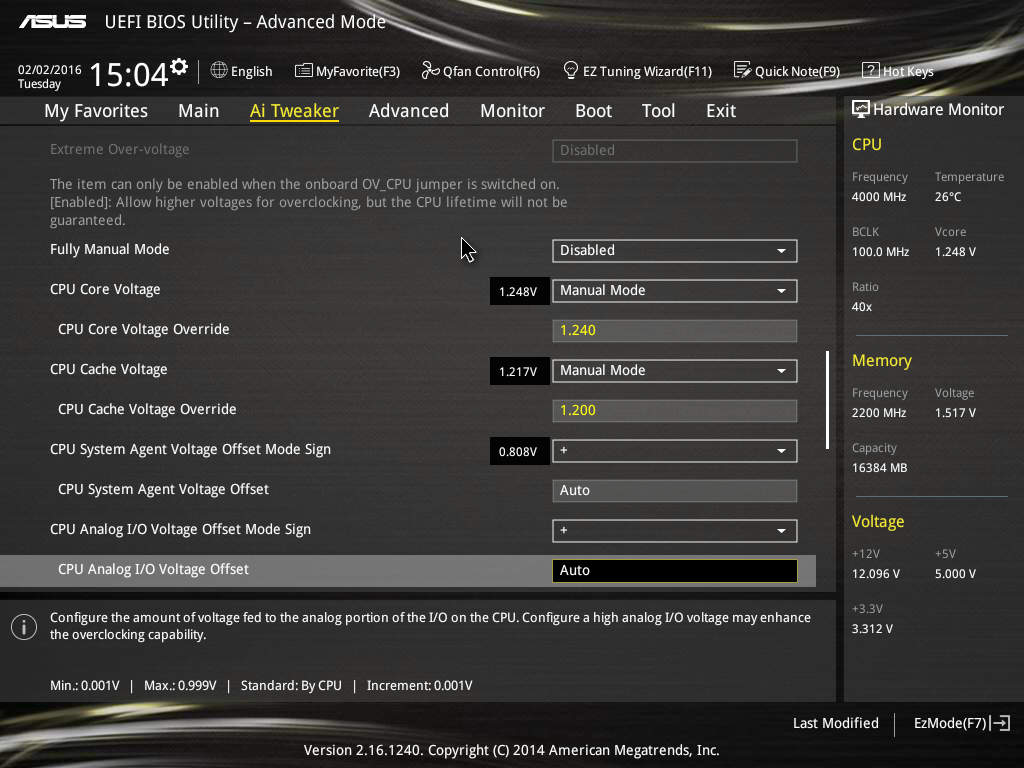This screenshot has width=1024, height=768.
Task: Open the Monitor tab
Action: coord(512,111)
